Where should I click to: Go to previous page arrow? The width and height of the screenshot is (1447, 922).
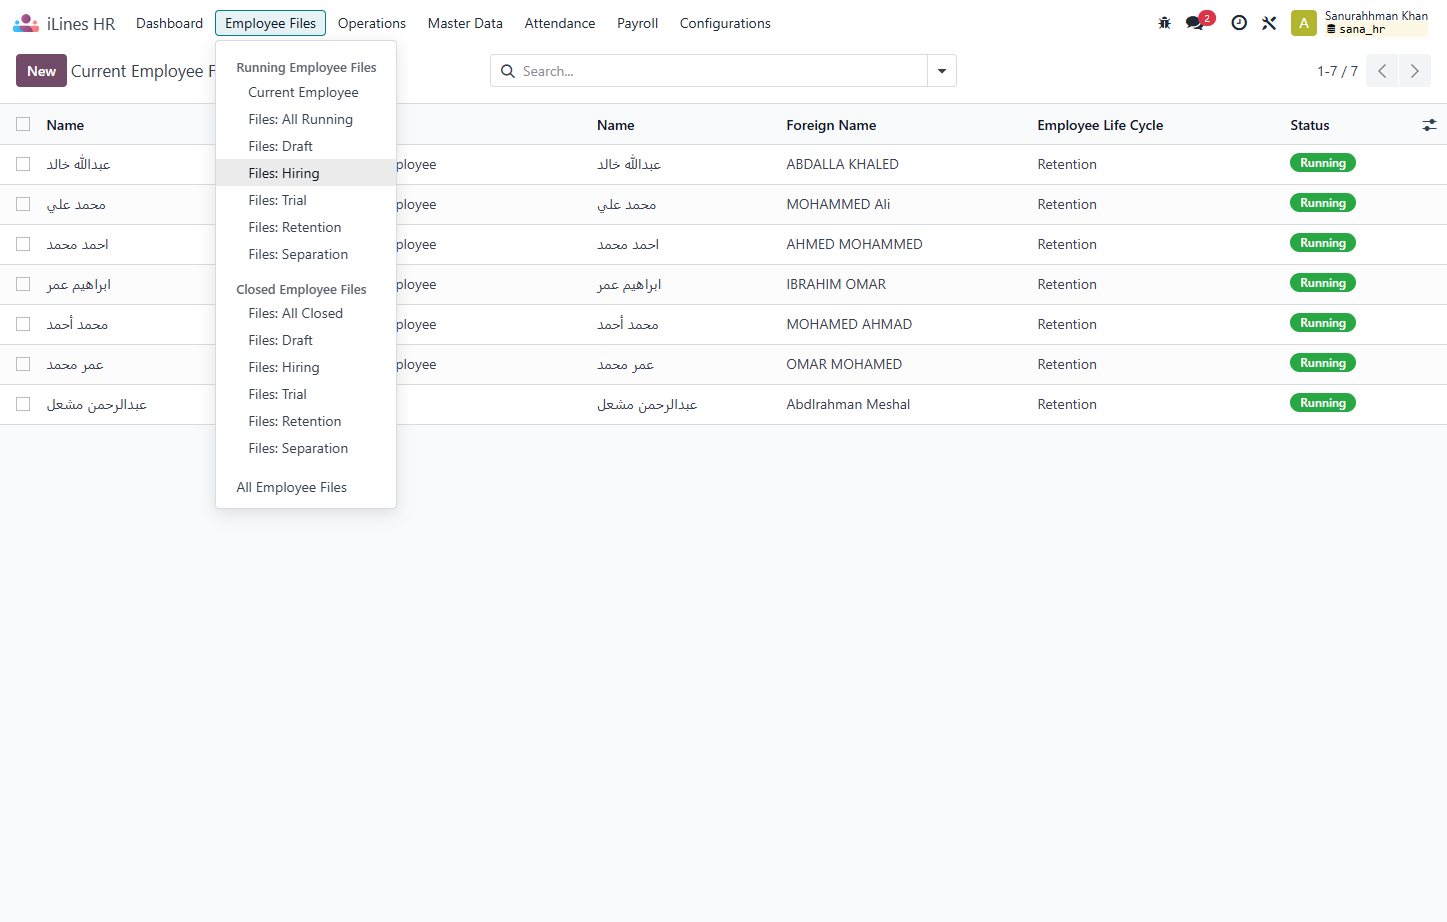pyautogui.click(x=1382, y=71)
